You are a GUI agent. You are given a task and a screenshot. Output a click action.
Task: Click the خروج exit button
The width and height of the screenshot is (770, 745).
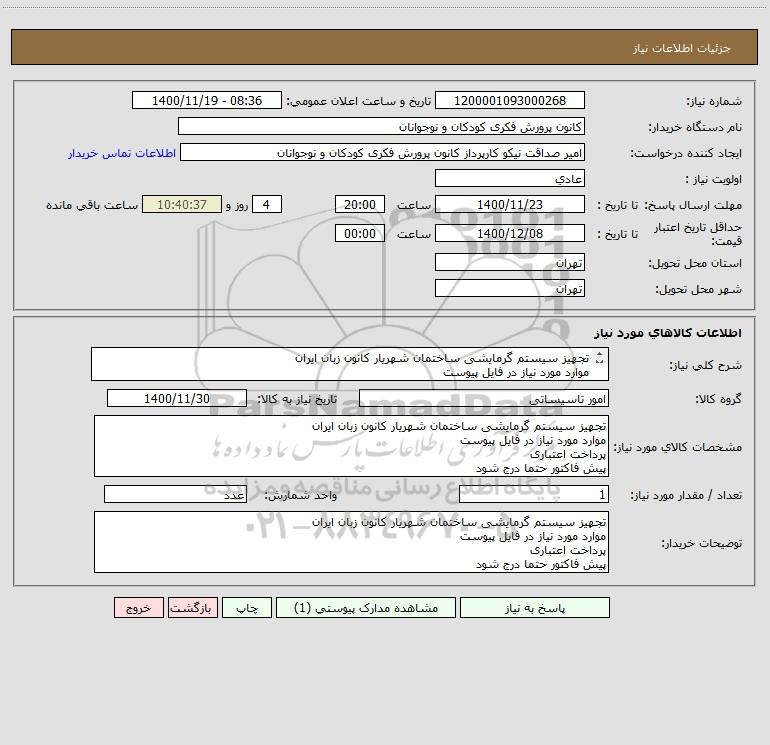tap(138, 607)
